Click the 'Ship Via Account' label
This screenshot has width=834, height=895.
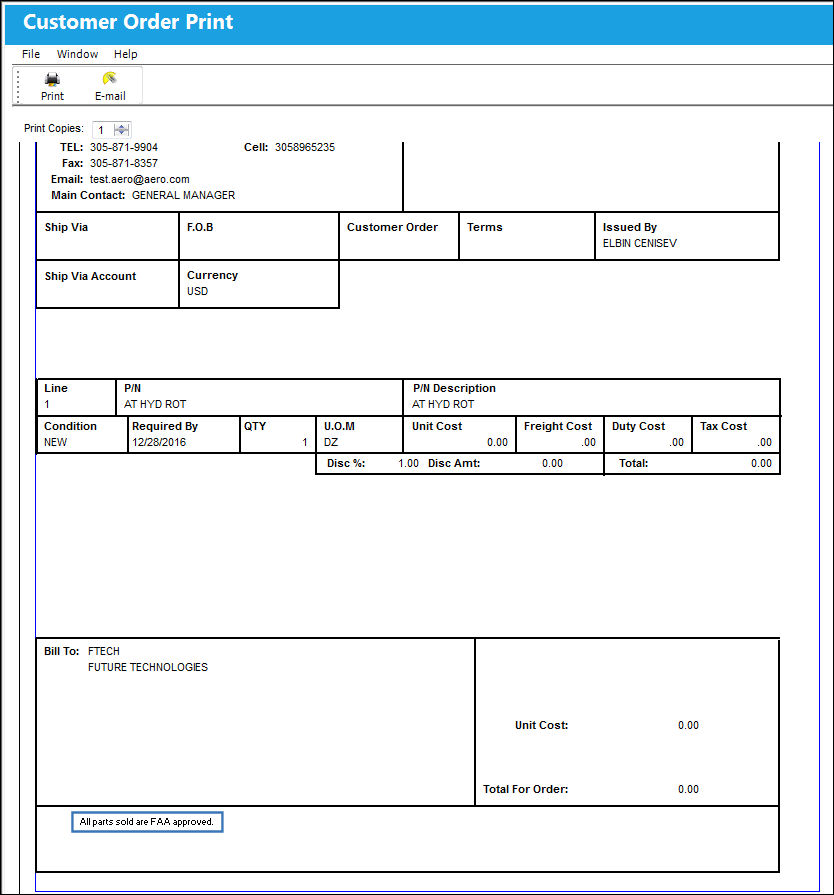[x=90, y=276]
